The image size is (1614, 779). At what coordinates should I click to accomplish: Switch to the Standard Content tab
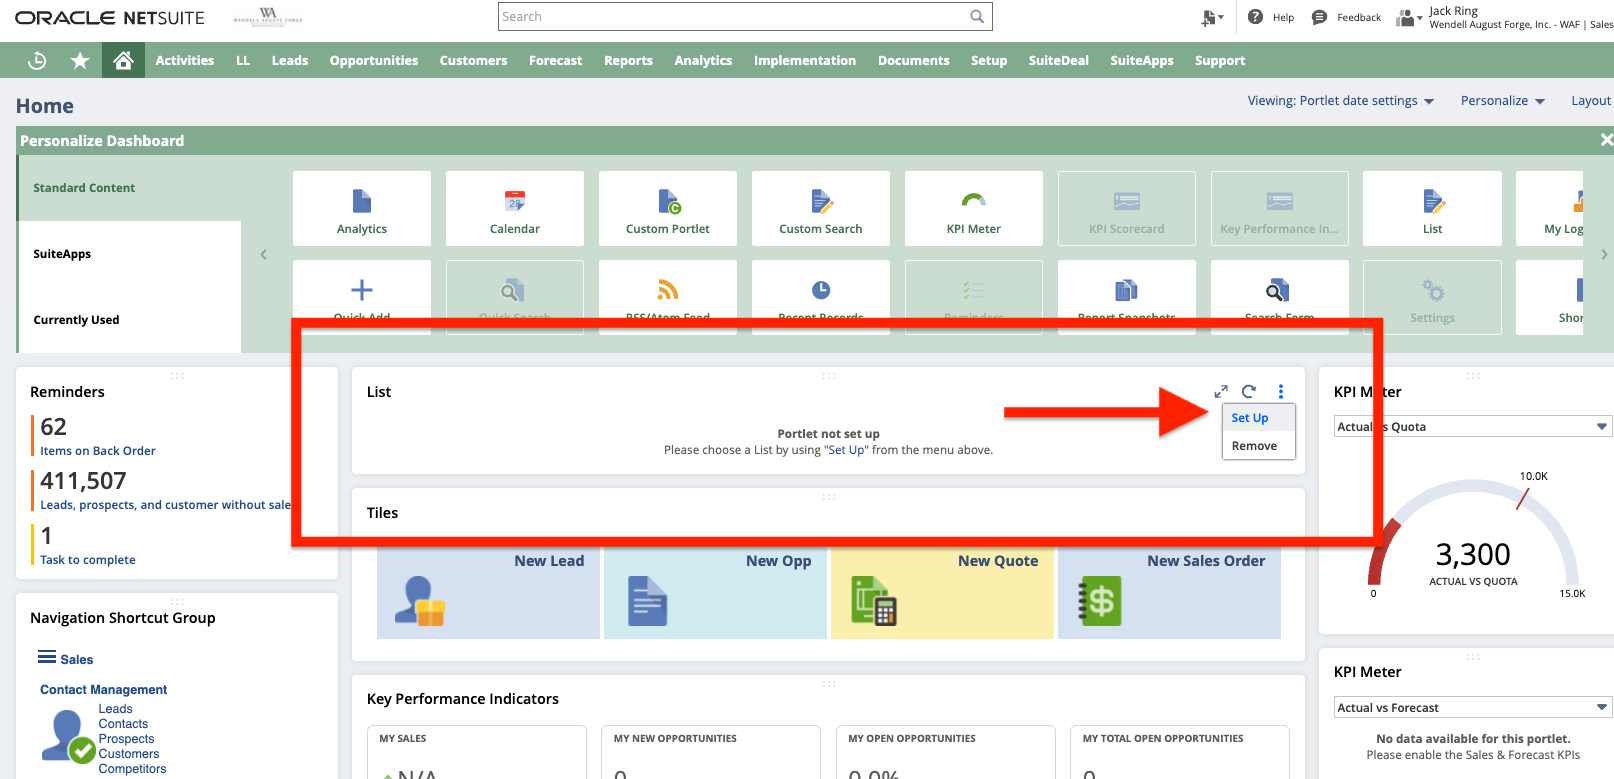(130, 188)
